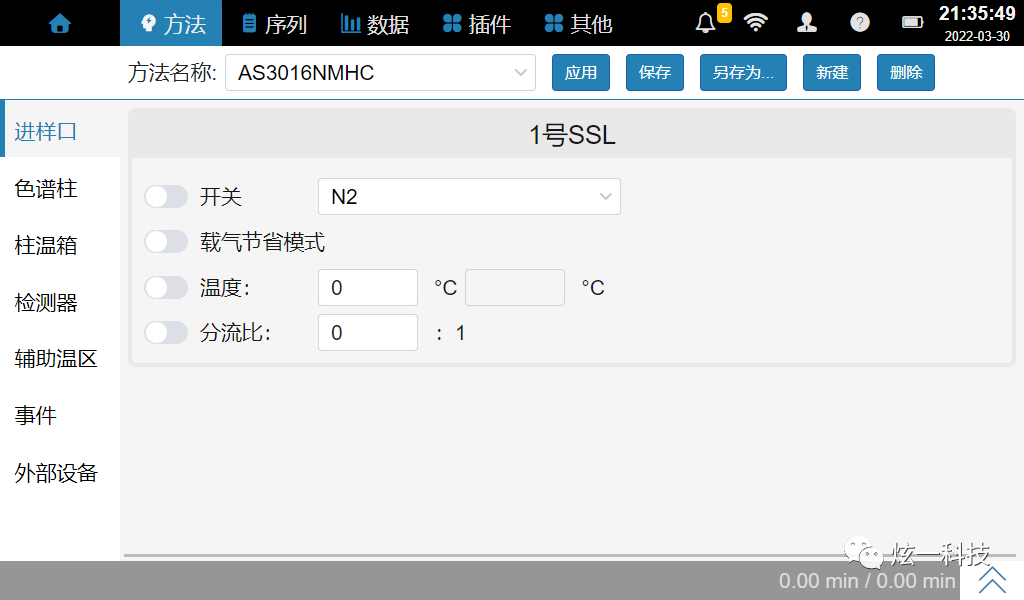Open 外部设备 in the sidebar

click(60, 473)
